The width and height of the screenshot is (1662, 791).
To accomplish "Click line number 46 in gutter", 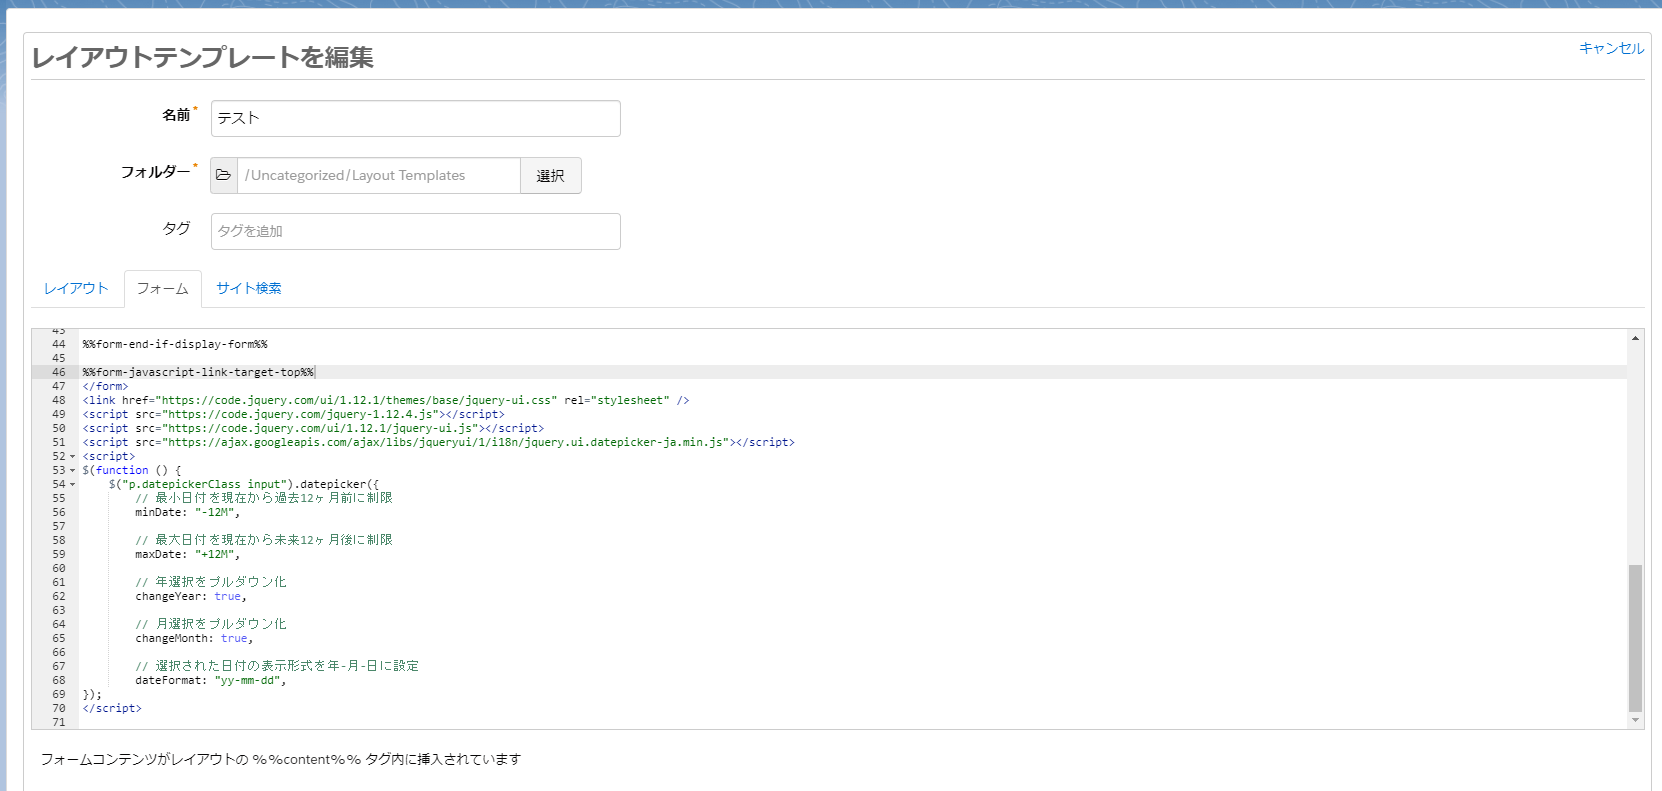I will tap(58, 372).
